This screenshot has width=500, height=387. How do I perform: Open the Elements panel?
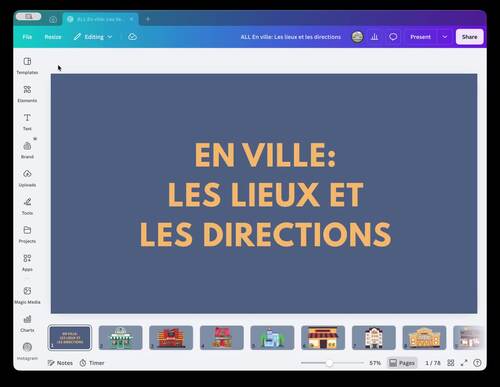point(27,94)
